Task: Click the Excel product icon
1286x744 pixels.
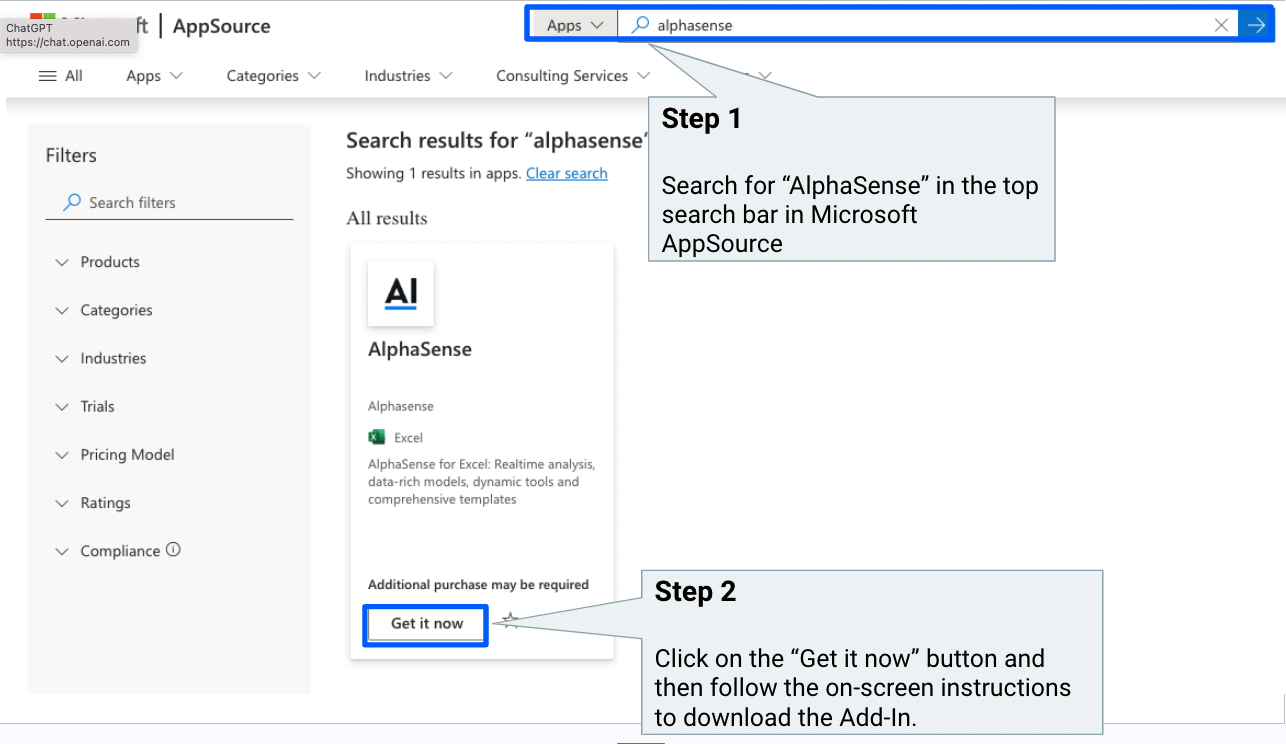Action: click(x=377, y=437)
